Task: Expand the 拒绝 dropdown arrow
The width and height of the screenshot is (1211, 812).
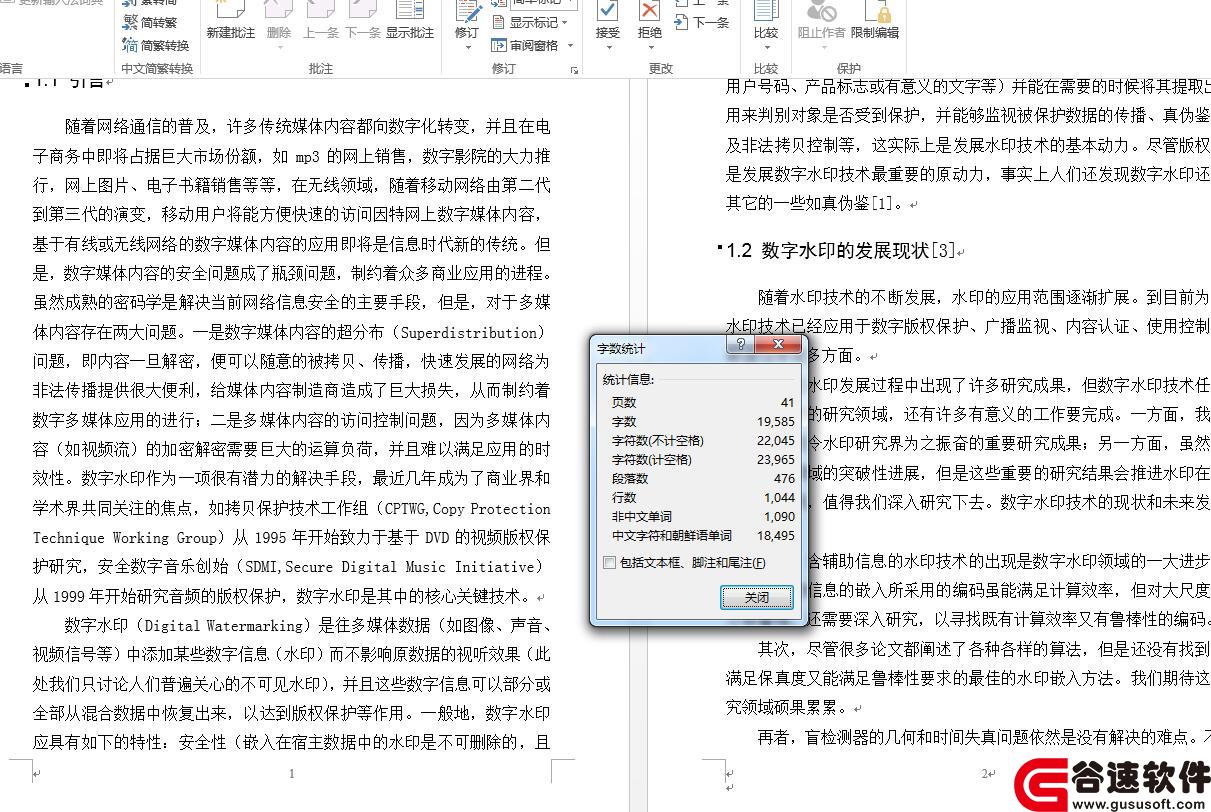Action: (x=650, y=46)
